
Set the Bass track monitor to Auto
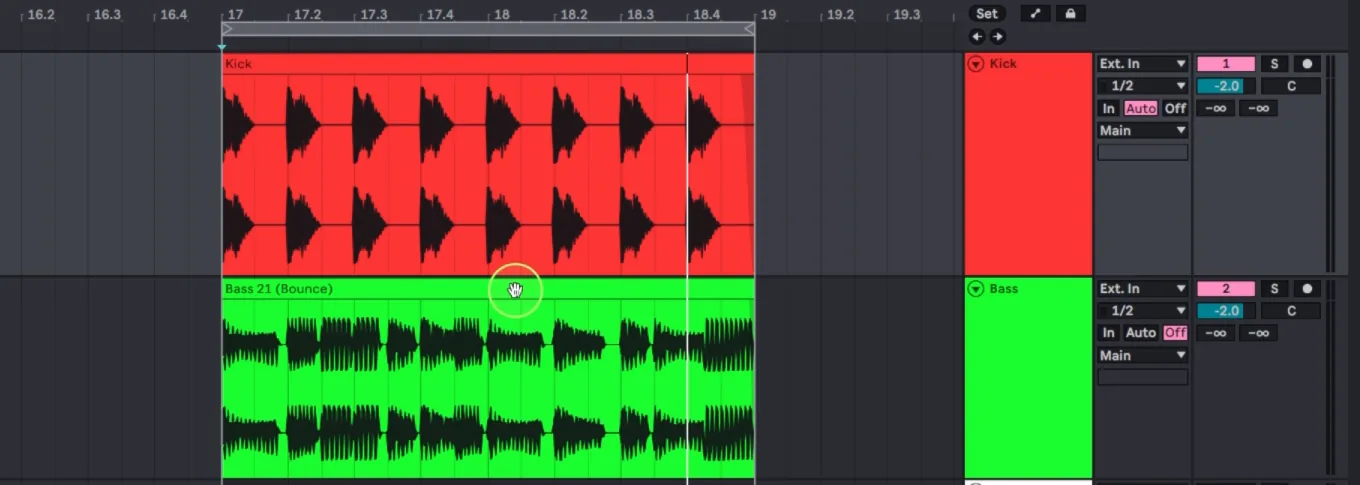1140,333
